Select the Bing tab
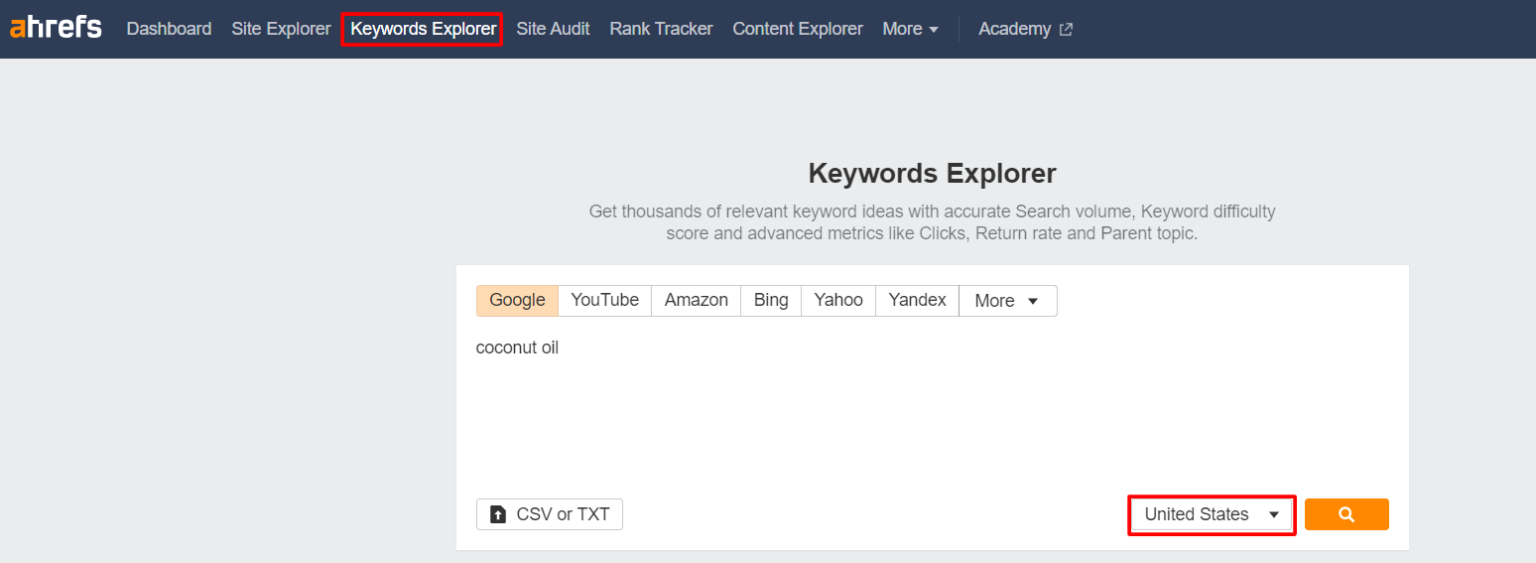The width and height of the screenshot is (1536, 563). 771,300
